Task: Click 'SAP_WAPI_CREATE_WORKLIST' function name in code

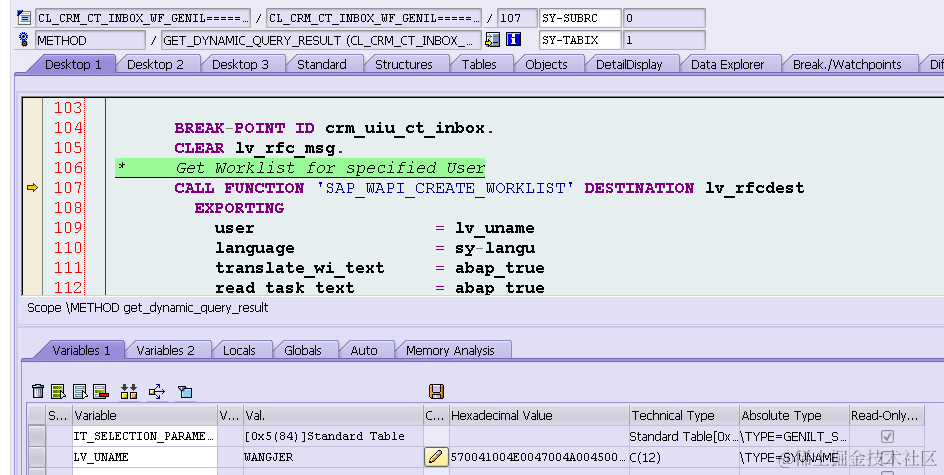Action: click(x=445, y=188)
